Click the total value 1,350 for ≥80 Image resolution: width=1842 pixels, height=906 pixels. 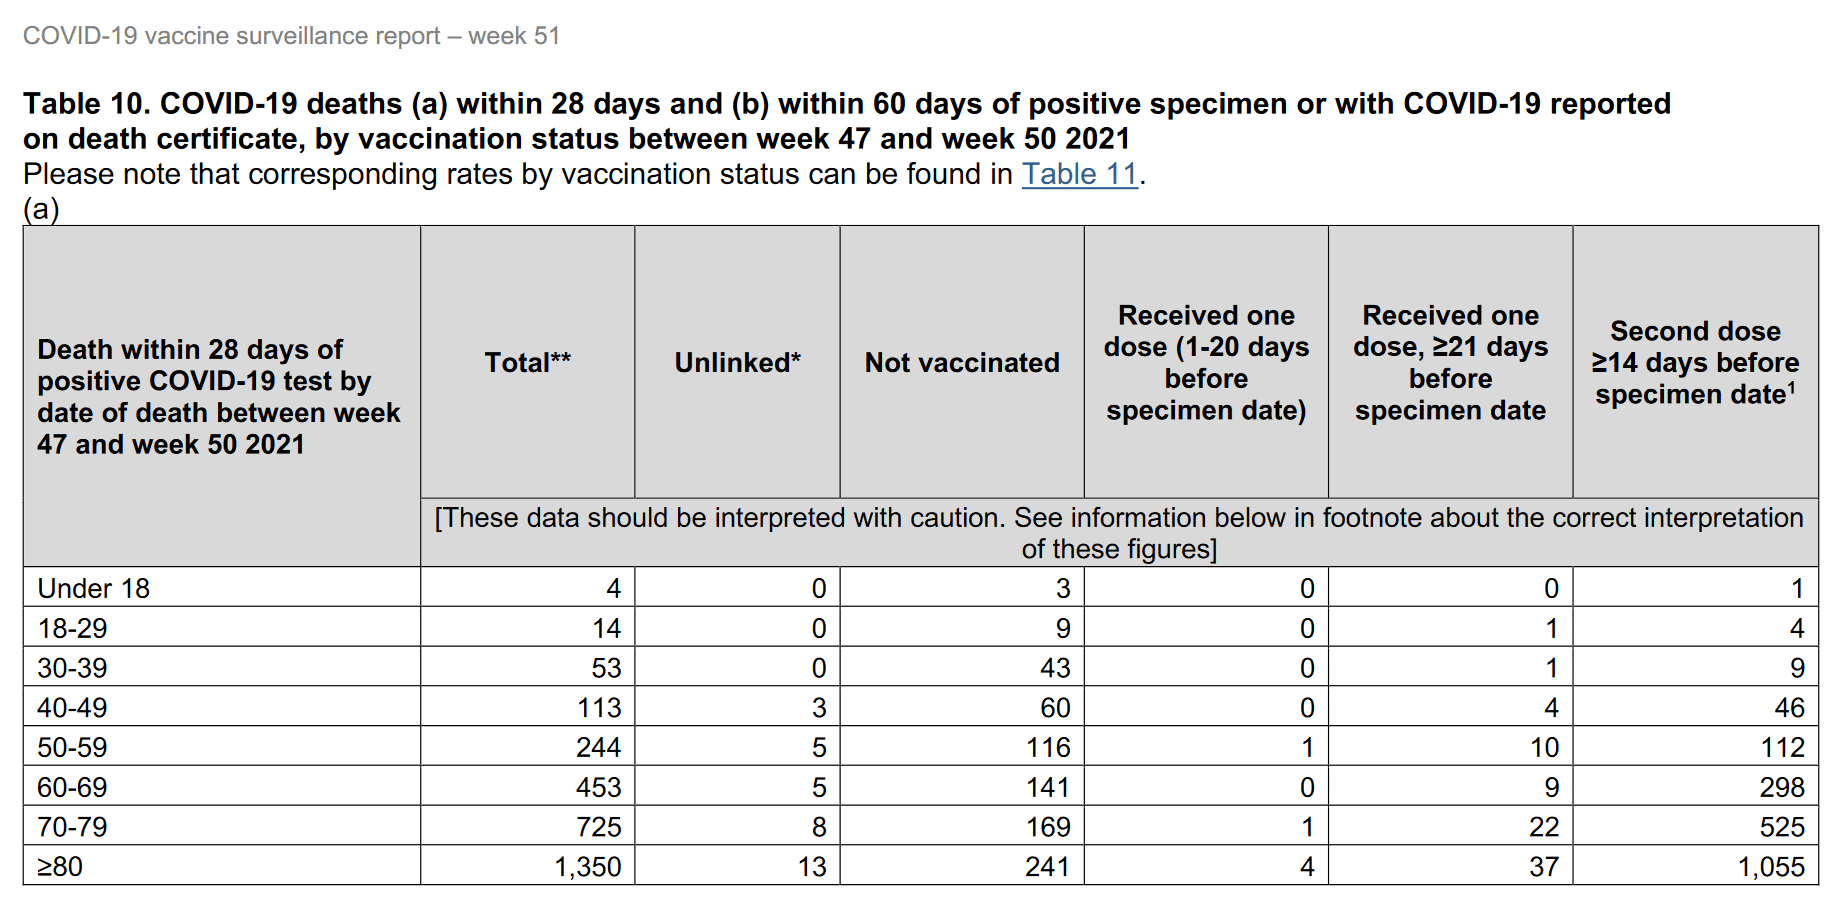(x=588, y=867)
